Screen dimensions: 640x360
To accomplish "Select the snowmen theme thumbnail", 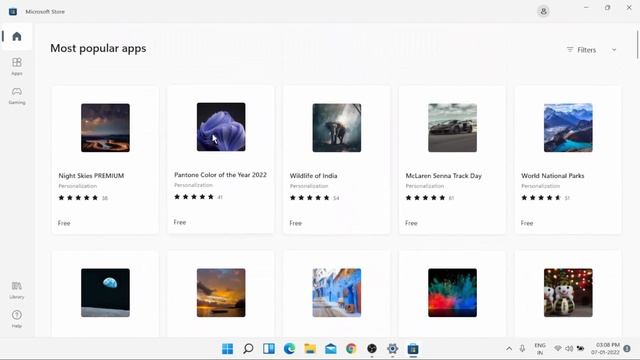I will pyautogui.click(x=568, y=293).
